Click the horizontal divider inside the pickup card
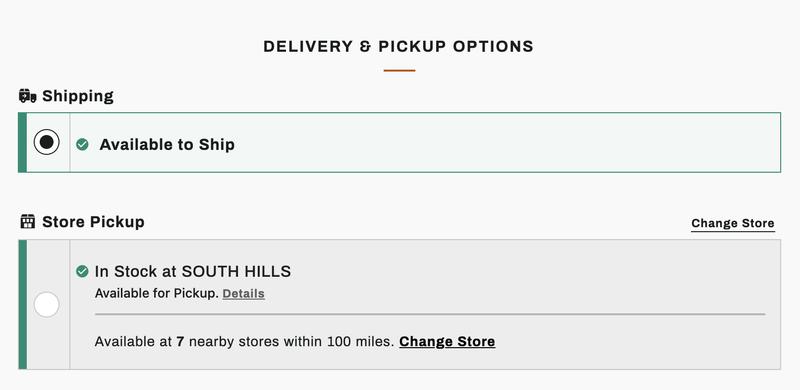 tap(430, 314)
